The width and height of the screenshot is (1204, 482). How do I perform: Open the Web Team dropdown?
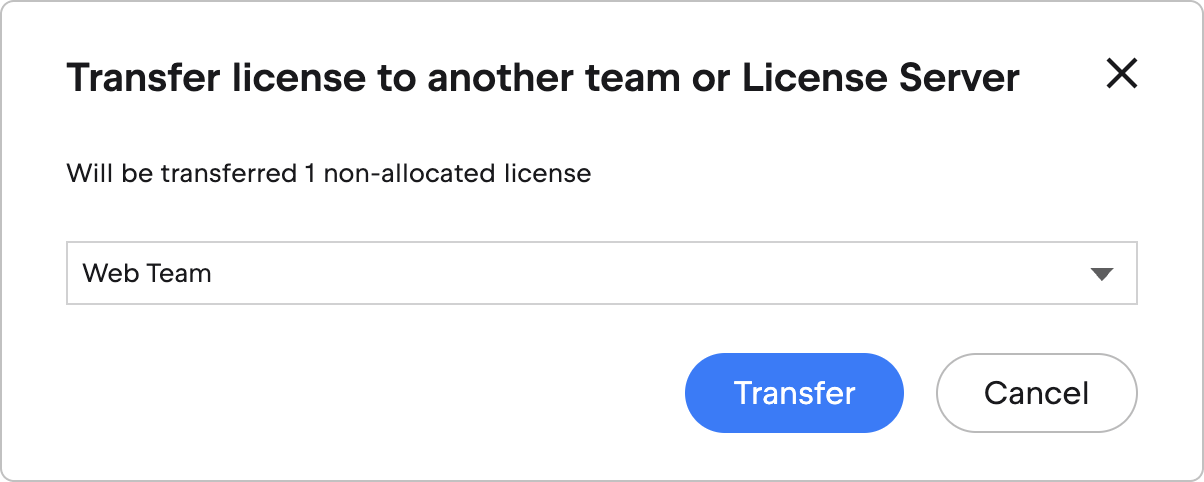(x=601, y=273)
